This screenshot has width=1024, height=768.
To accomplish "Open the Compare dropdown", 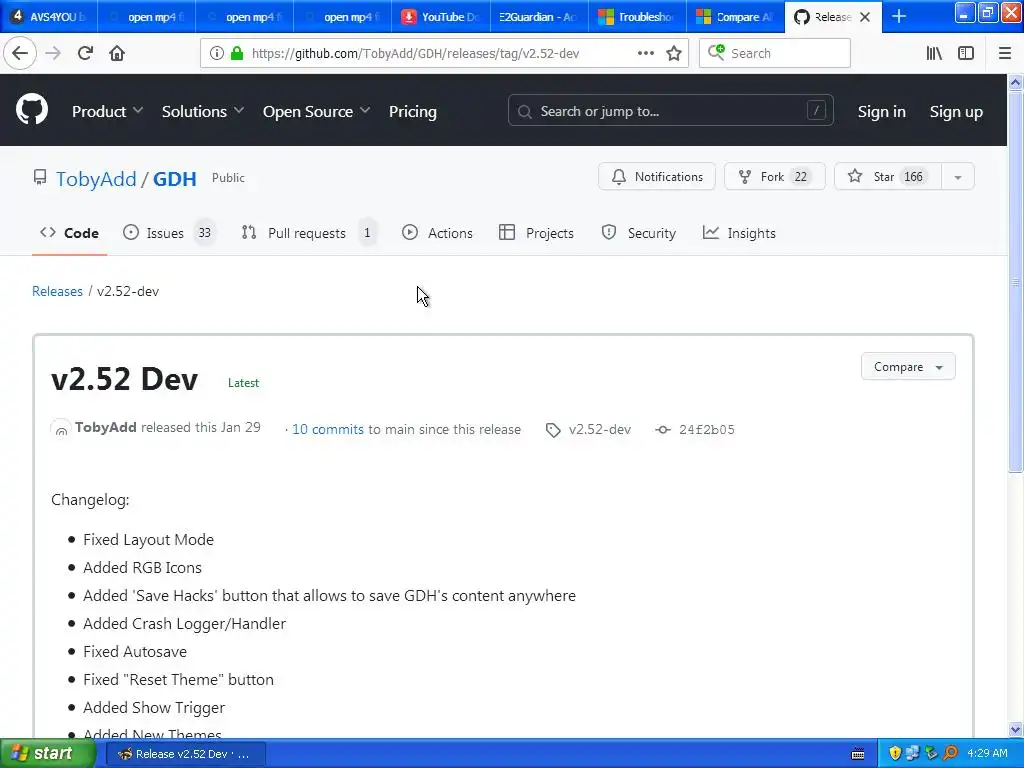I will [908, 367].
